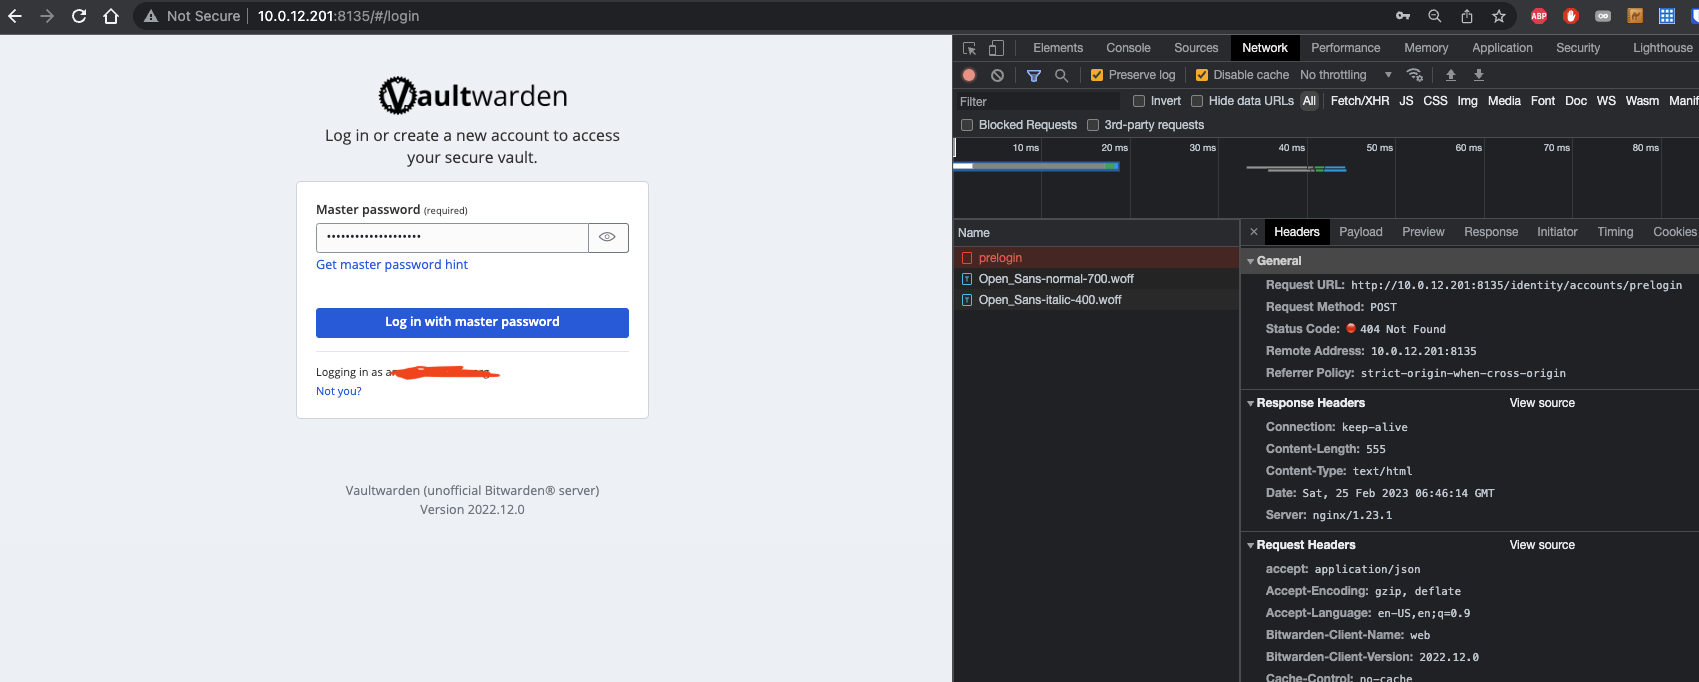Activate the DevTools inspect element picker
Image resolution: width=1699 pixels, height=682 pixels.
[x=969, y=48]
